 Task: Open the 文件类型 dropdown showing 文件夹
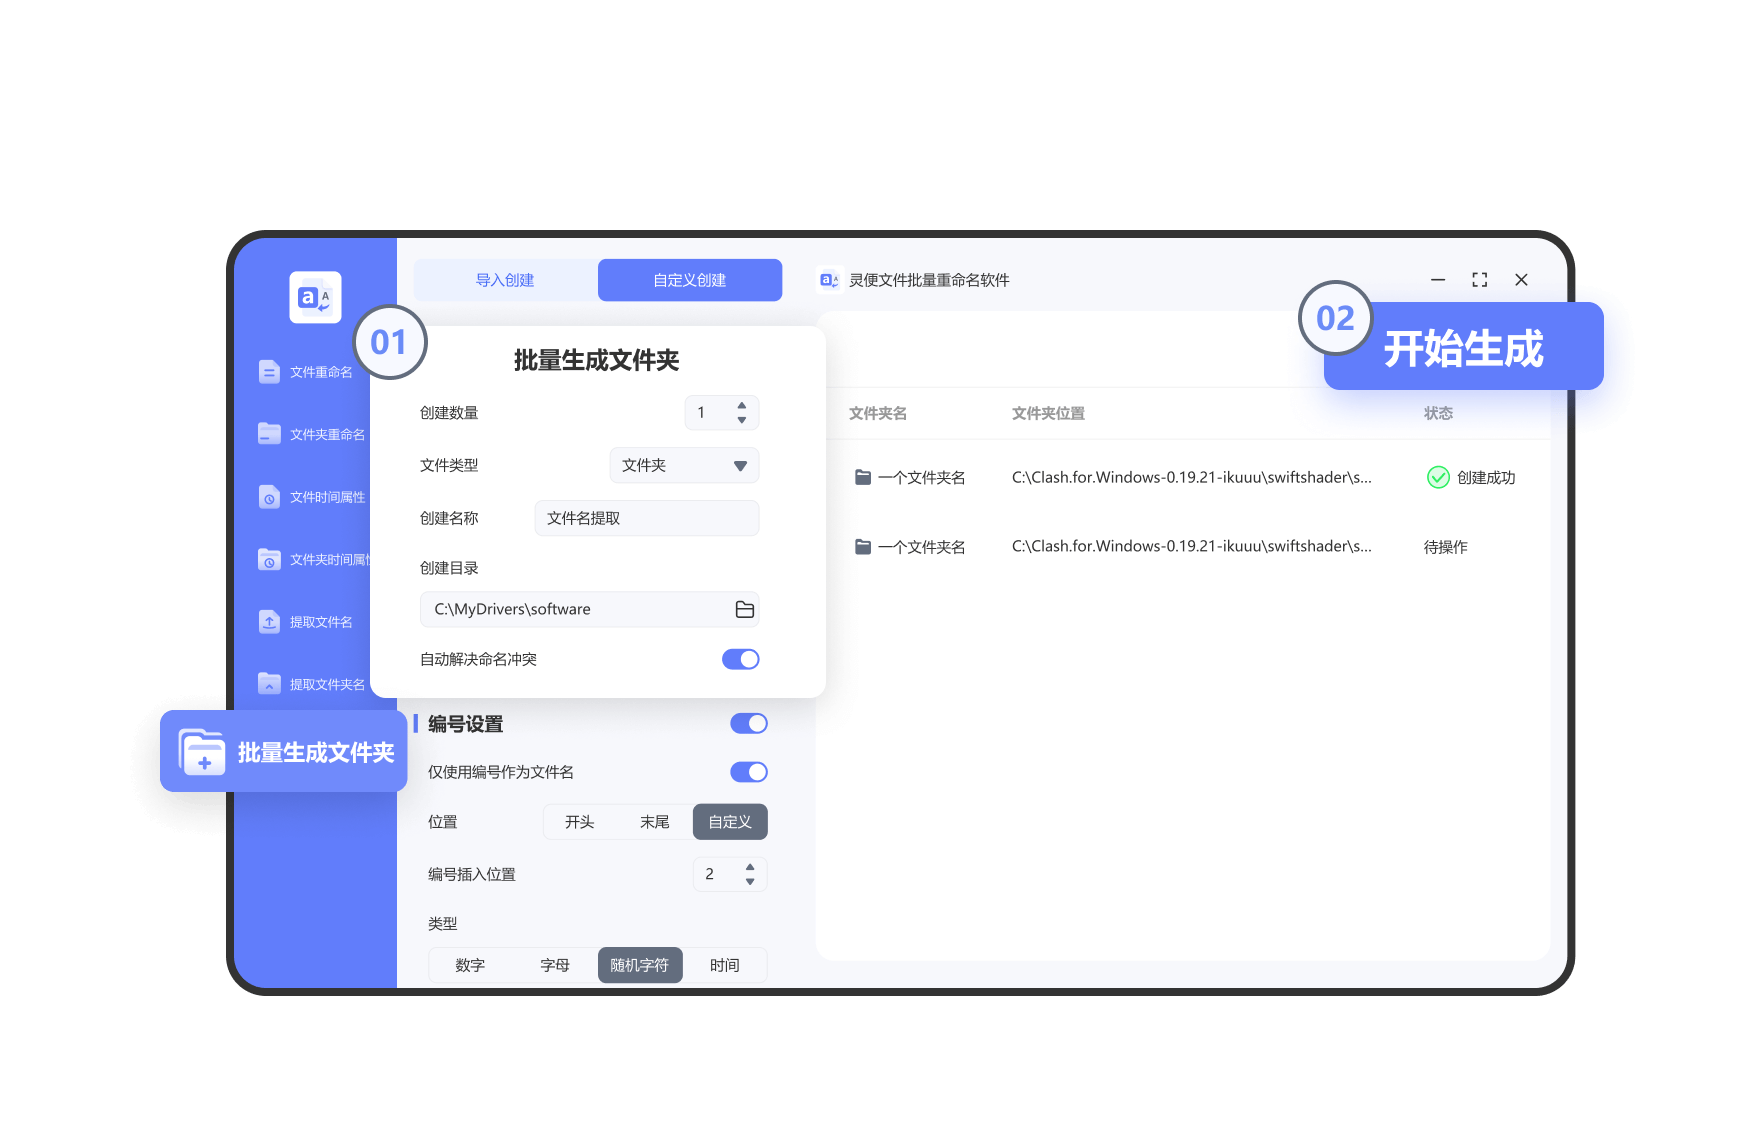[x=684, y=465]
